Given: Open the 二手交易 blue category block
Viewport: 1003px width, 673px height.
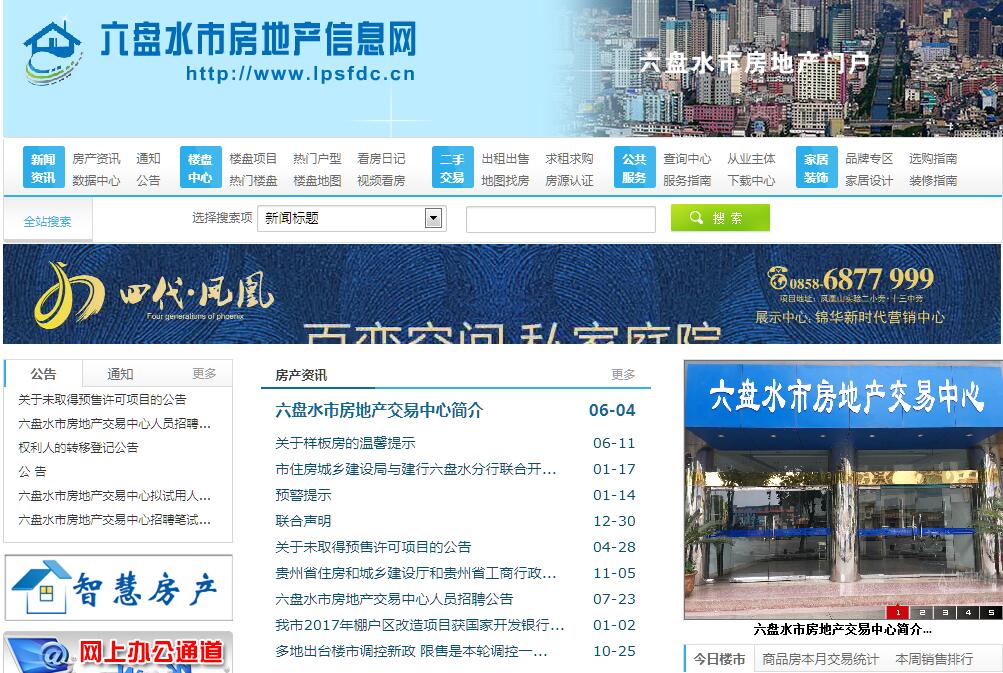Looking at the screenshot, I should [x=452, y=168].
